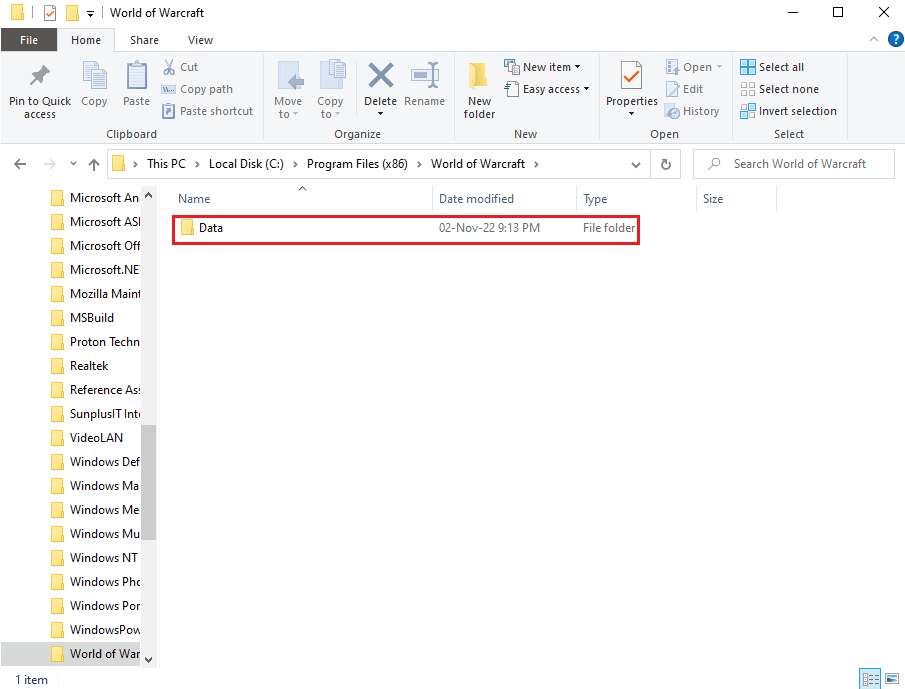The width and height of the screenshot is (905, 689).
Task: Open recent locations dropdown arrow
Action: coord(73,164)
